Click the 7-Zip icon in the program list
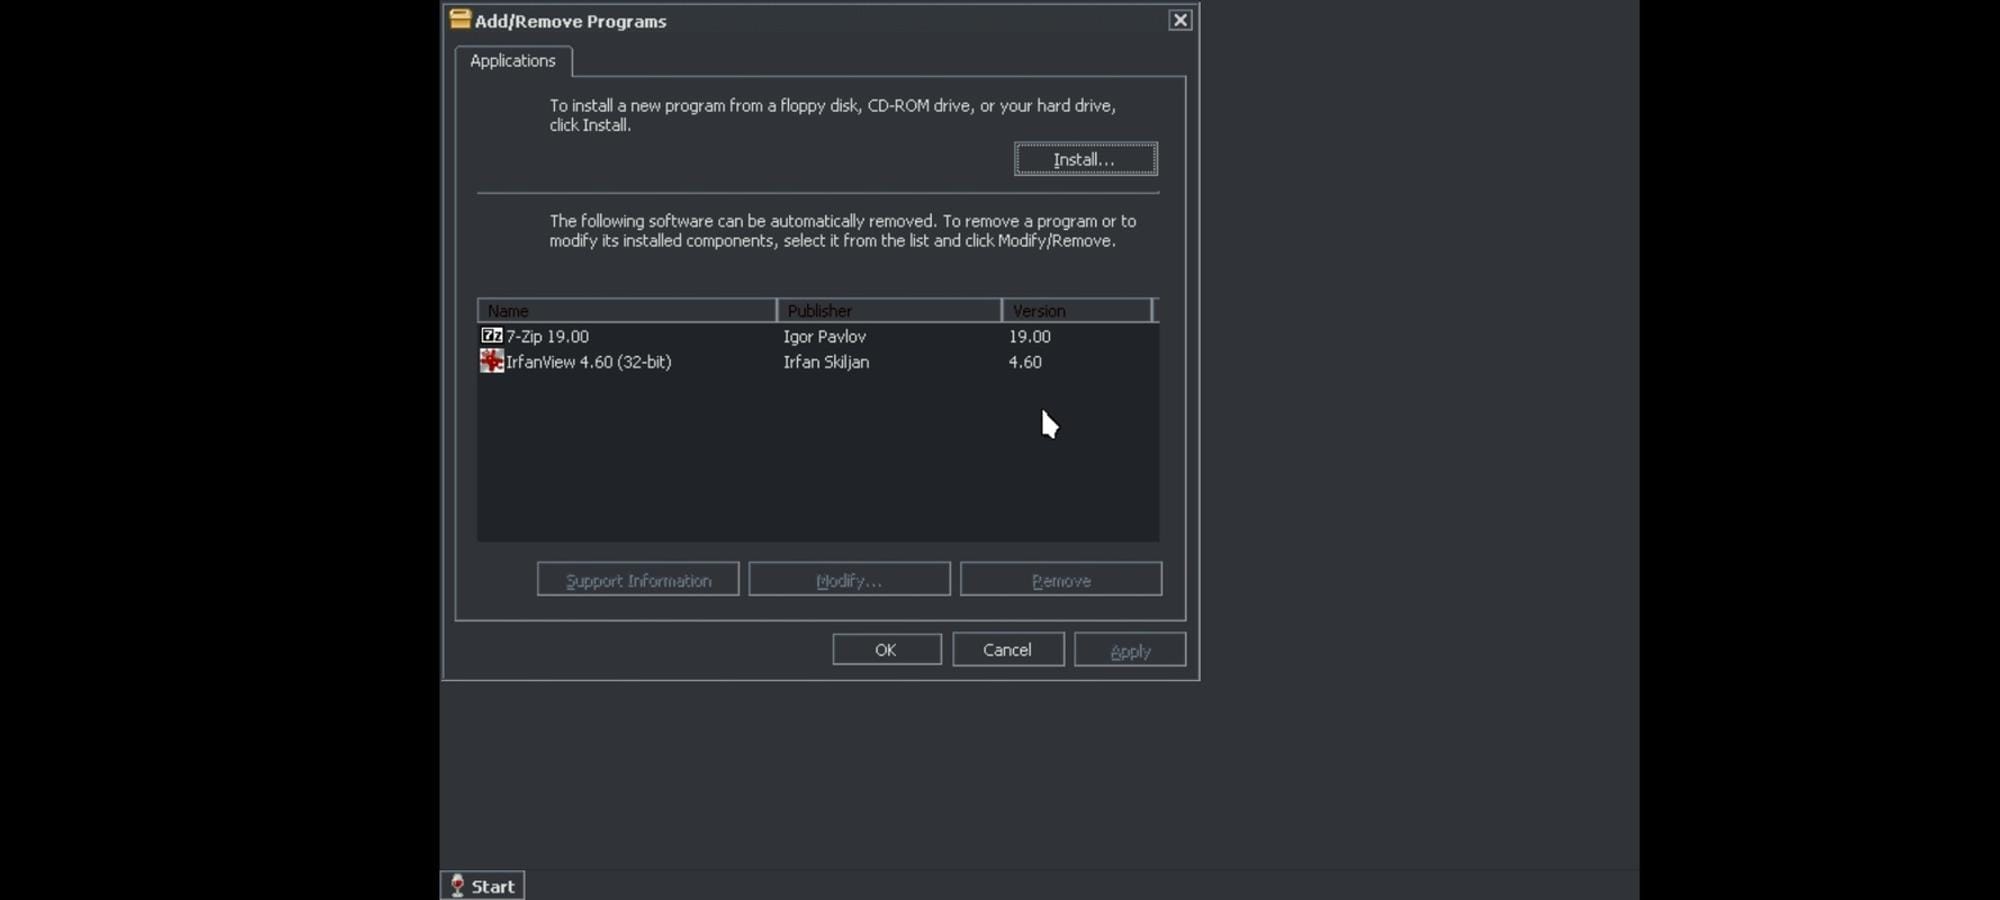Viewport: 2000px width, 900px height. point(491,336)
